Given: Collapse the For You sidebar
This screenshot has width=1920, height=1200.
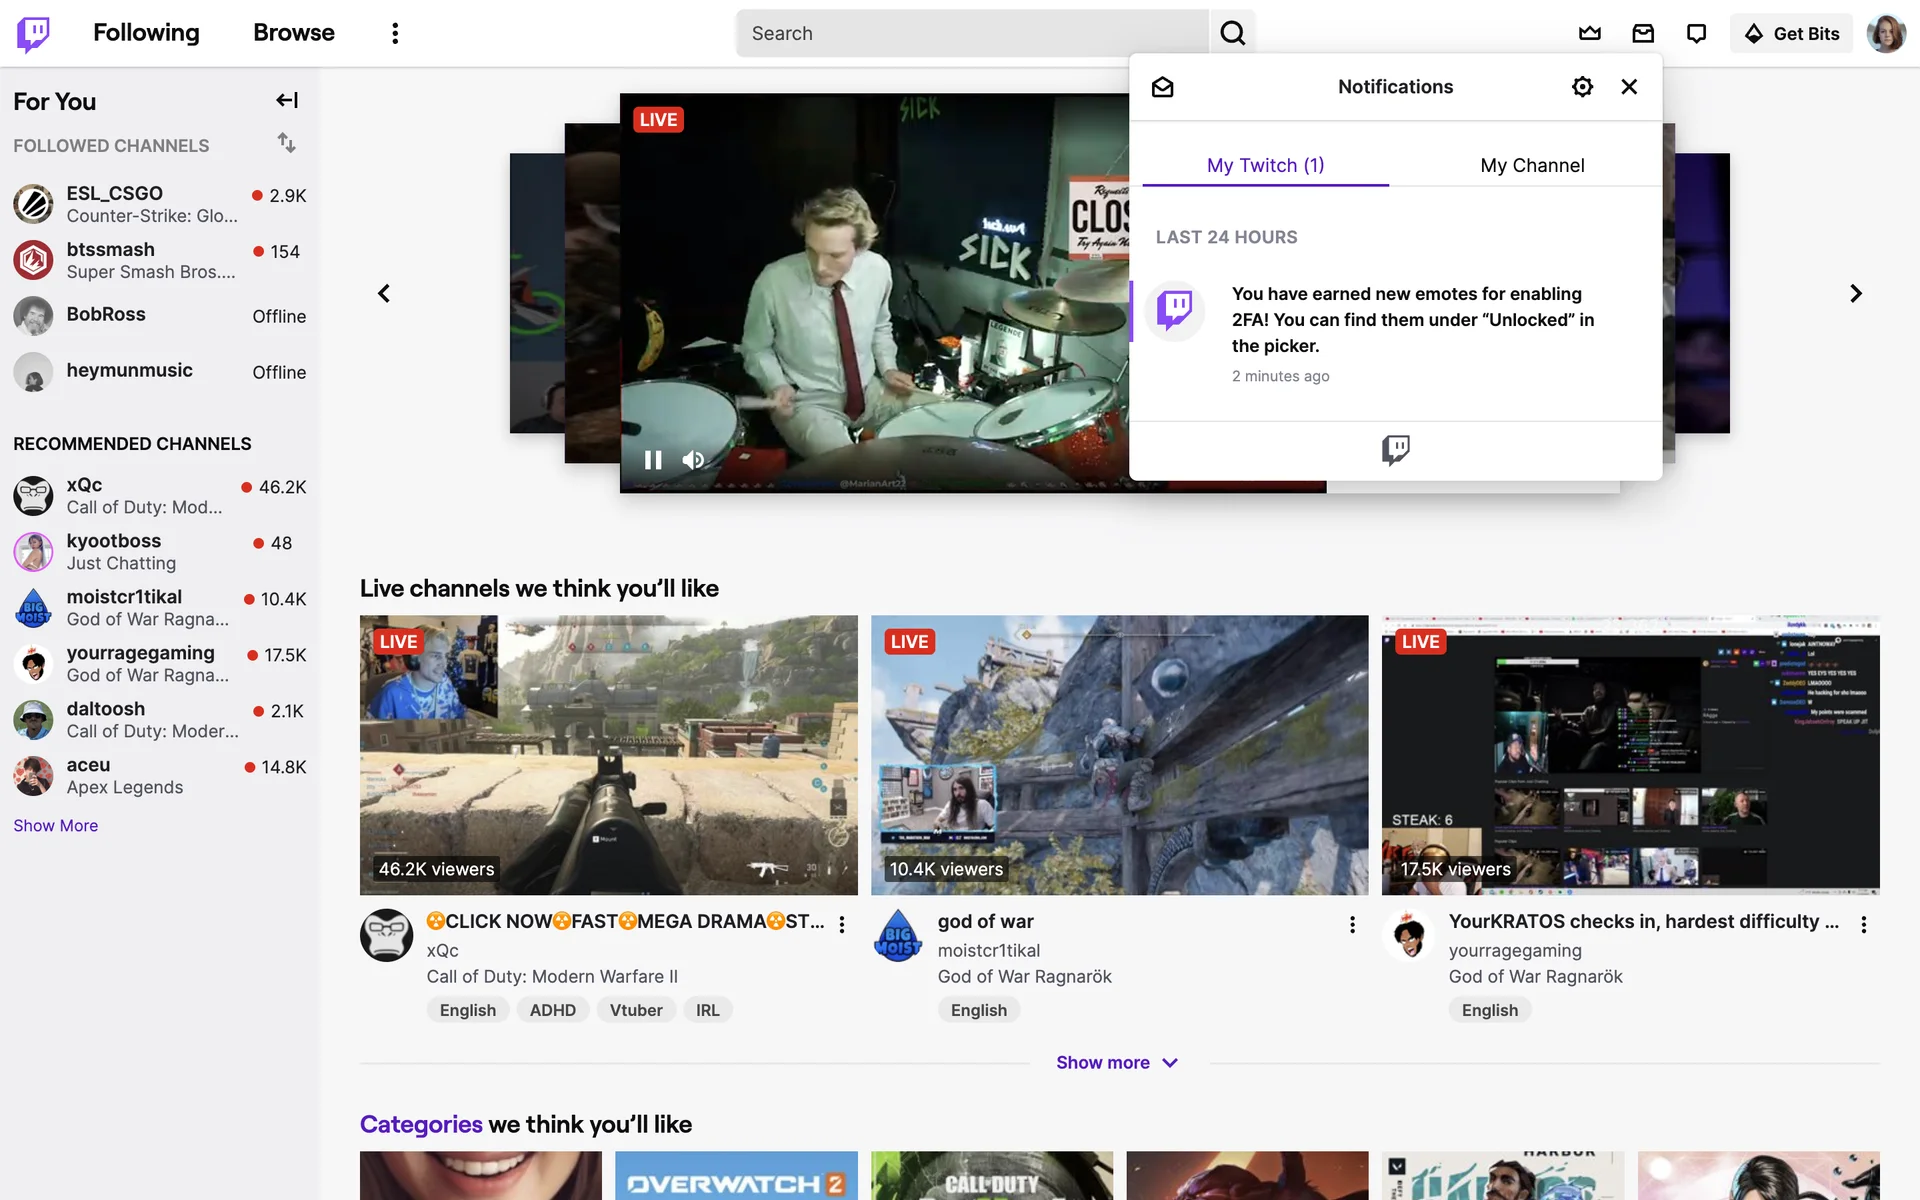Looking at the screenshot, I should pos(287,100).
